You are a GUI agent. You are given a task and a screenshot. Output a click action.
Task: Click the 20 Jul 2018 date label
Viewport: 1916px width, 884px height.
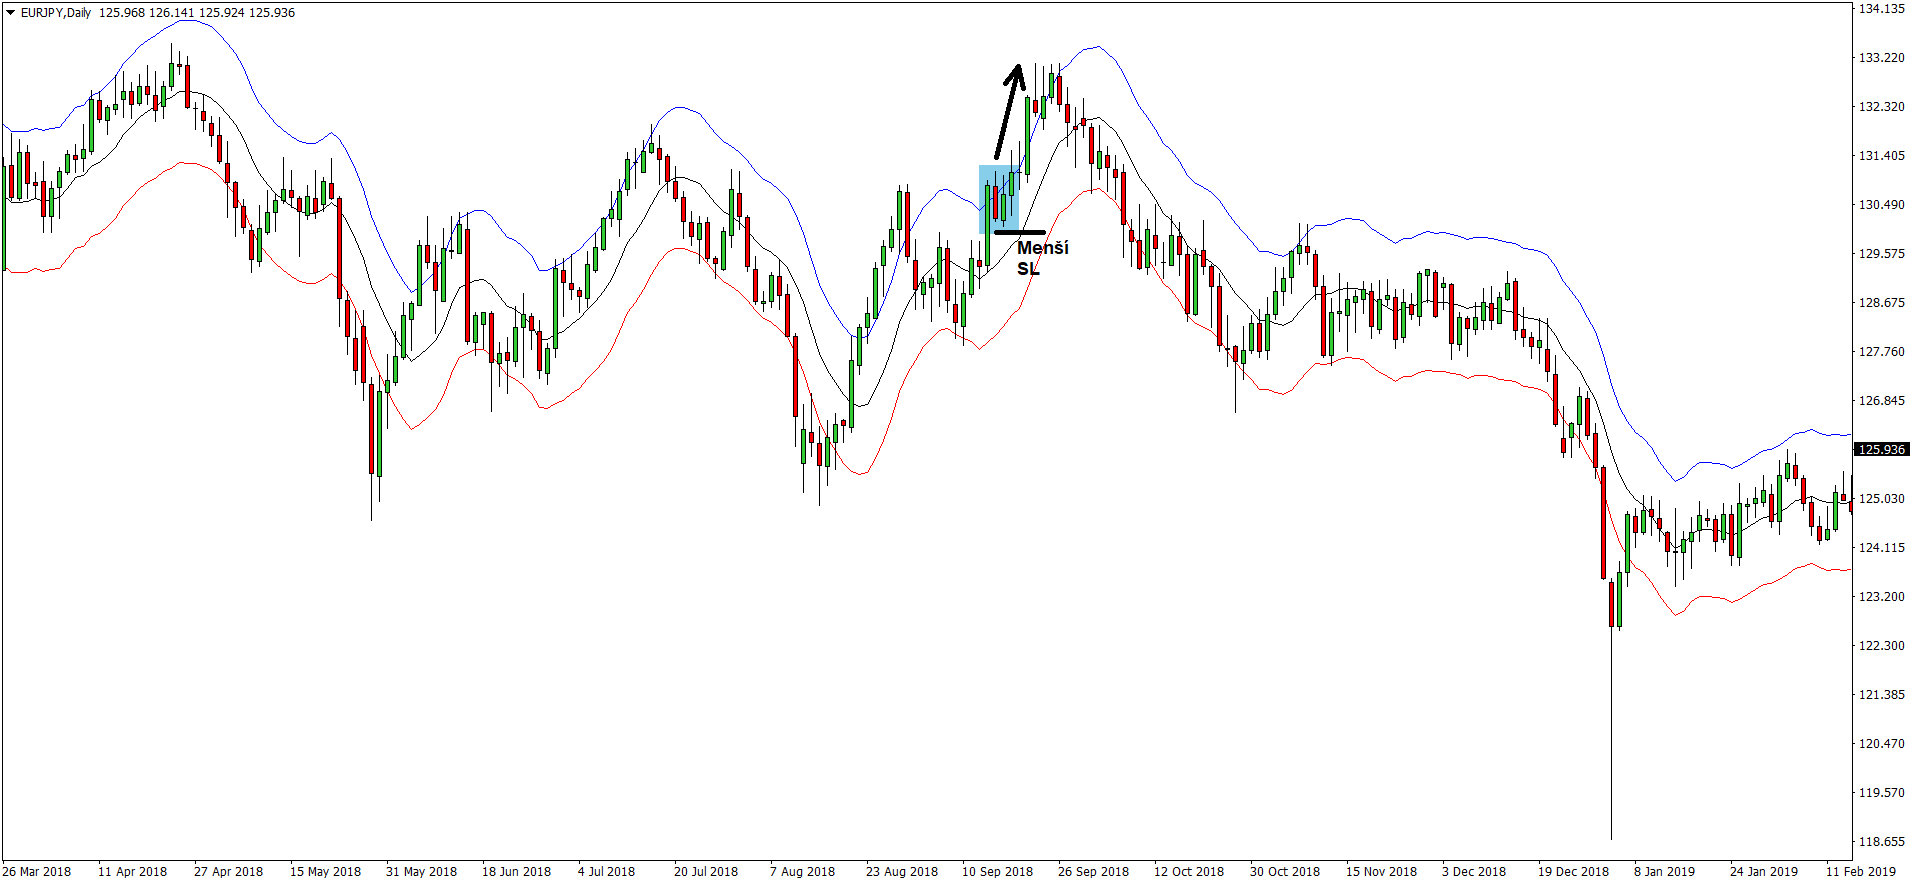pos(705,872)
